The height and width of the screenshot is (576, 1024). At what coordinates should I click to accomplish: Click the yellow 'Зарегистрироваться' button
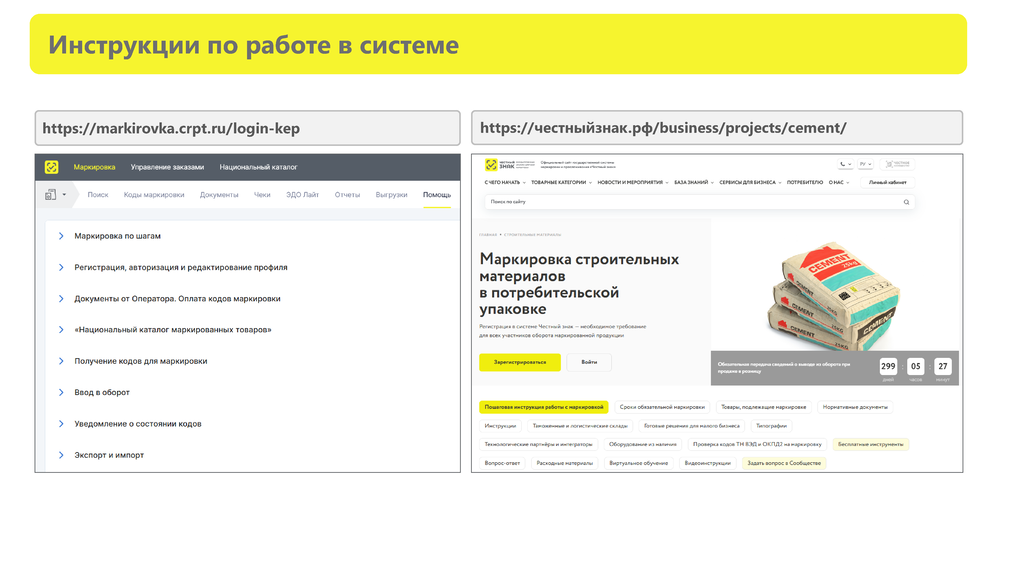pyautogui.click(x=519, y=362)
